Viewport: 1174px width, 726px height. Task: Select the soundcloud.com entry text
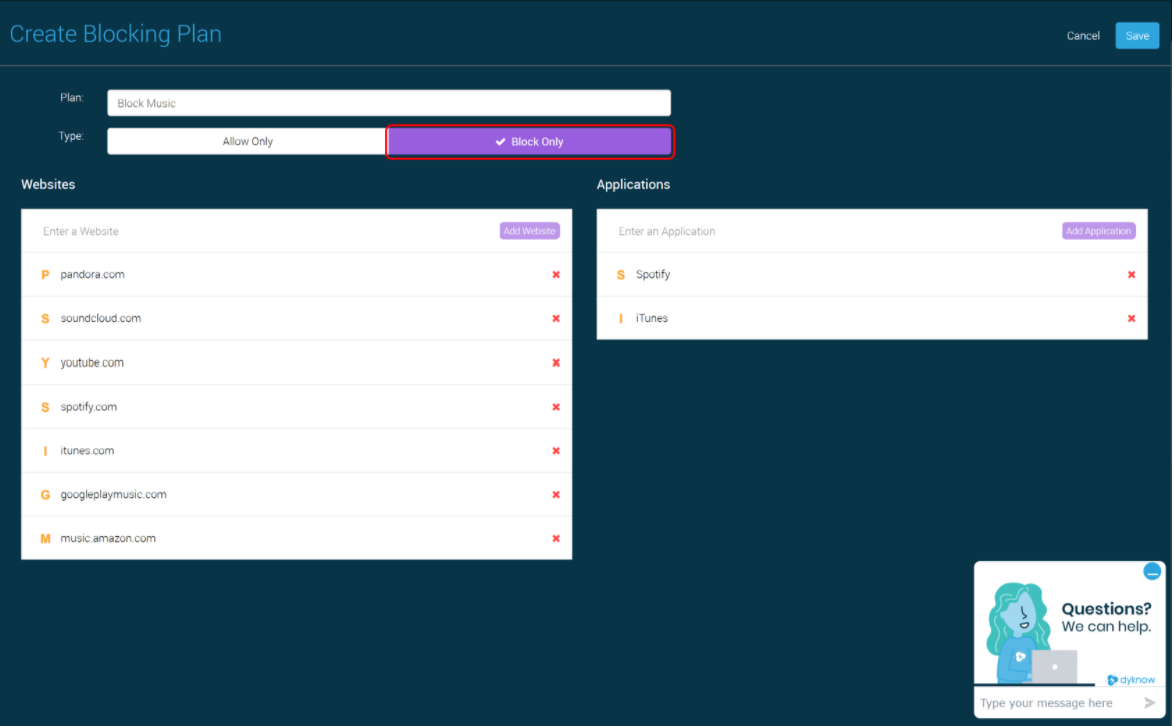[100, 319]
